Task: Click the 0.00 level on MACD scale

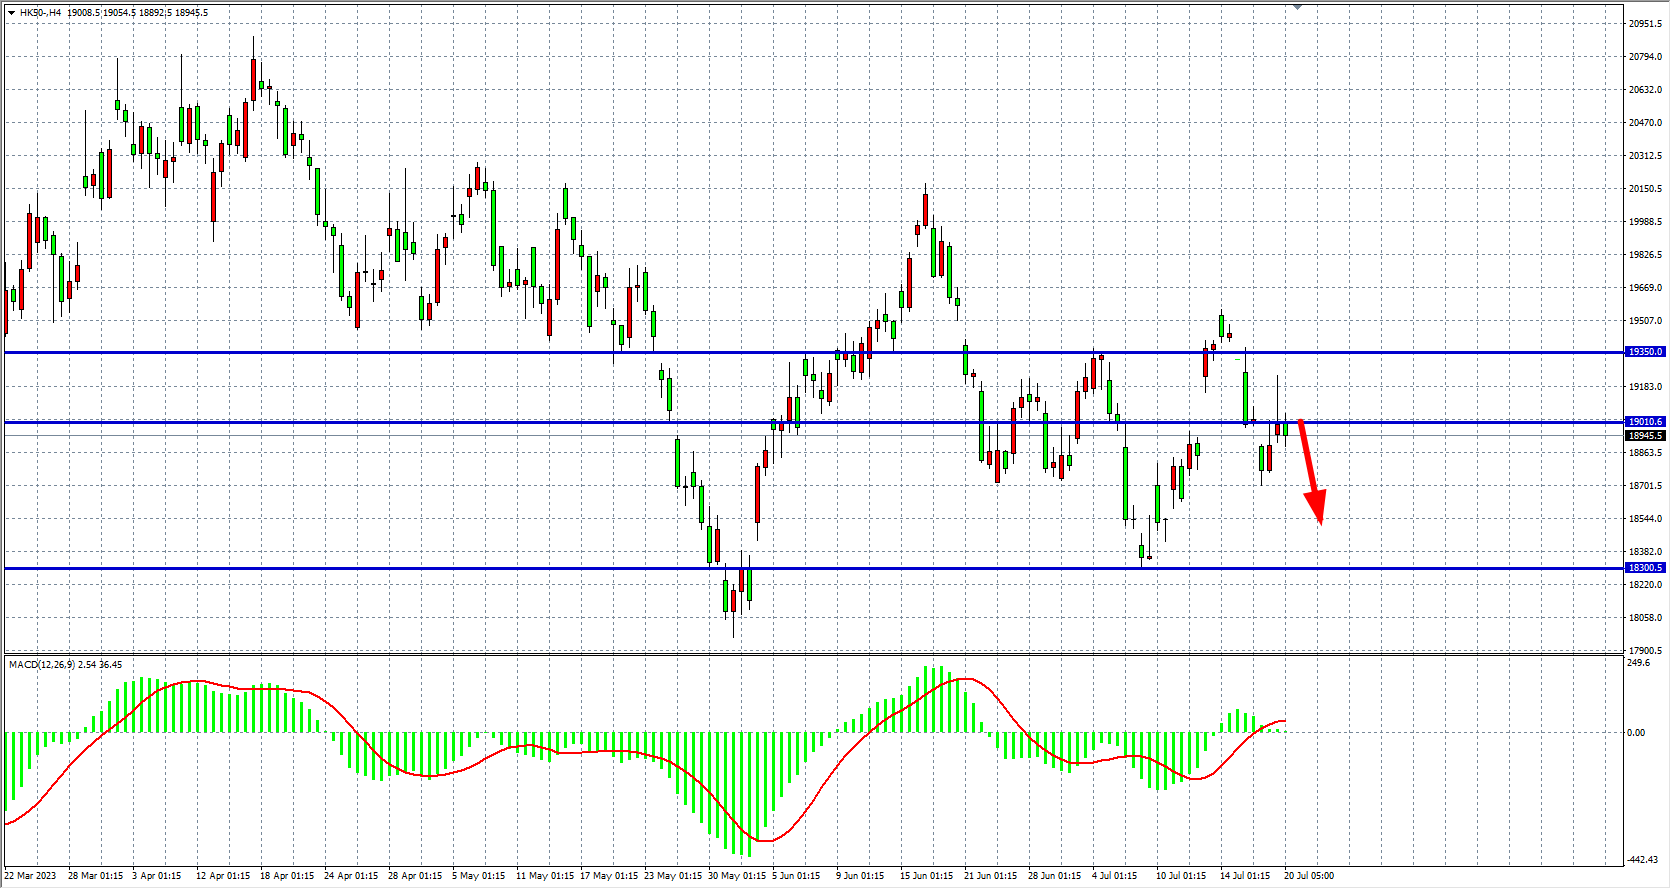Action: [x=1636, y=733]
